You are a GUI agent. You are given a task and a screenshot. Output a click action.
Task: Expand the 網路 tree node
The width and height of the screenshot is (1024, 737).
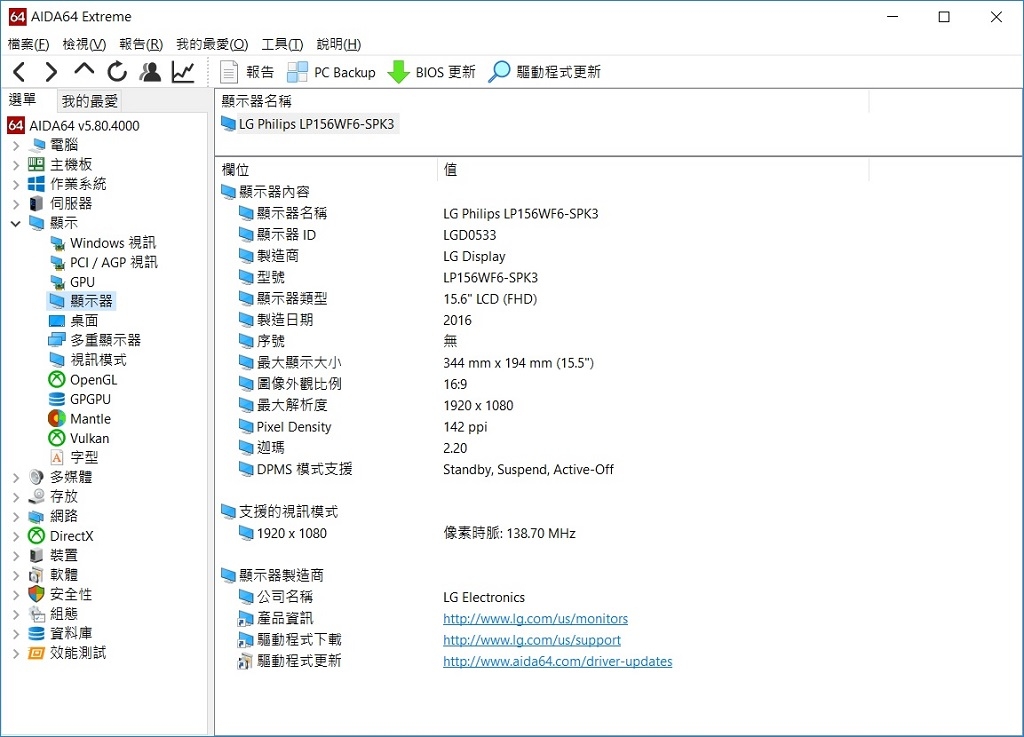pos(16,516)
